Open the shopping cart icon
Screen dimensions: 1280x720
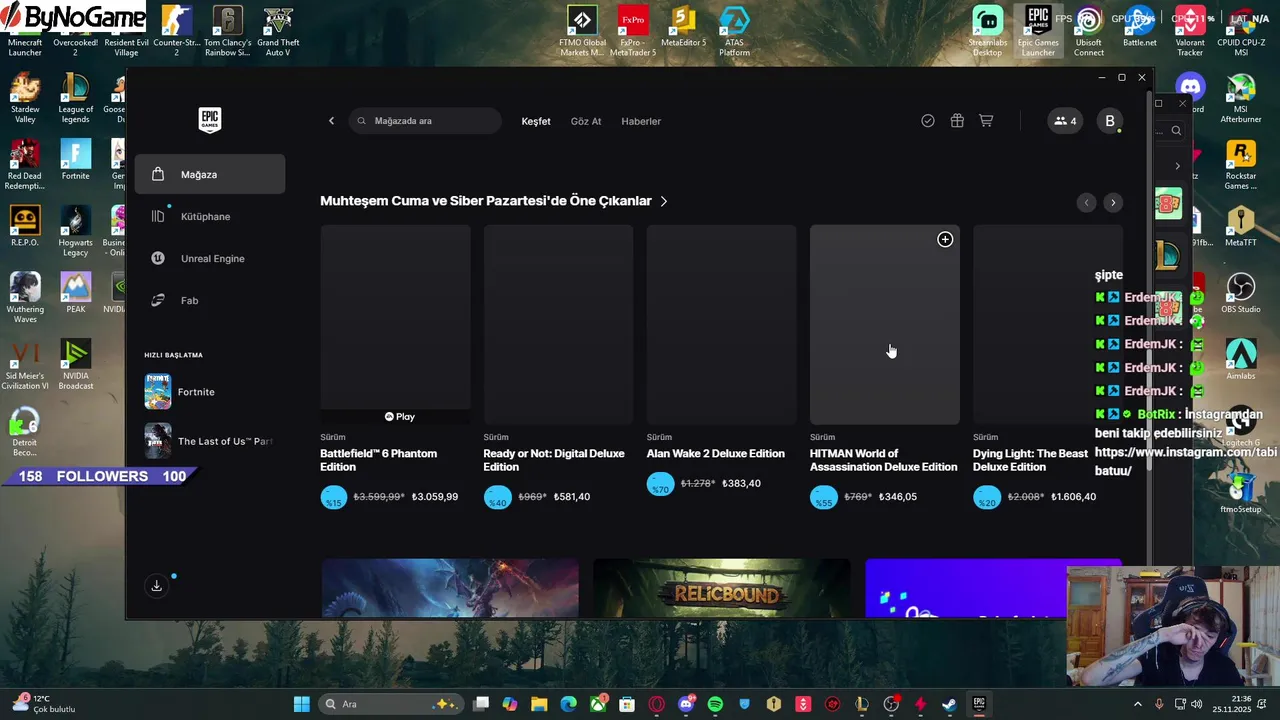(x=986, y=121)
